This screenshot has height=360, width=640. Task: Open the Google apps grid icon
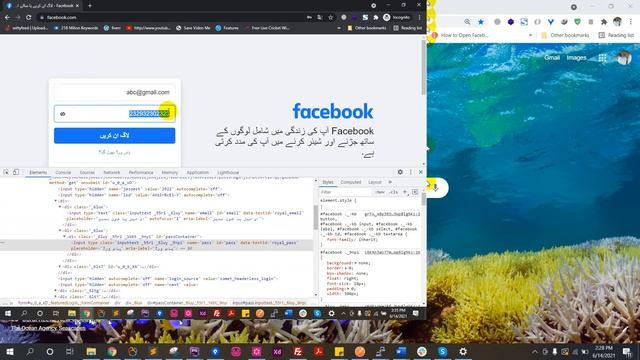(602, 58)
